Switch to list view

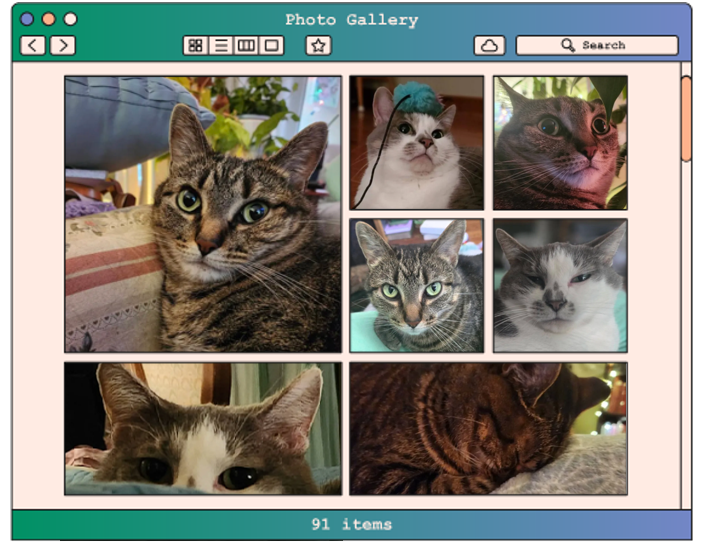(x=221, y=45)
